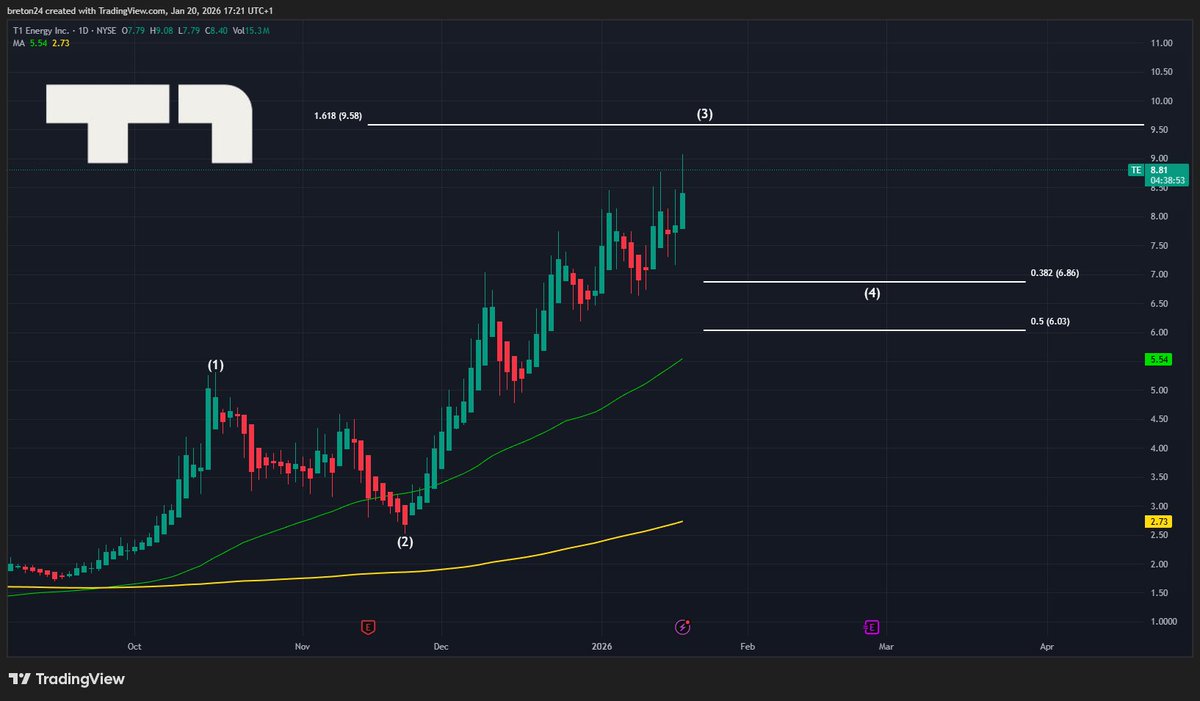The image size is (1200, 701).
Task: Click the 10.00 price axis level
Action: 1161,101
